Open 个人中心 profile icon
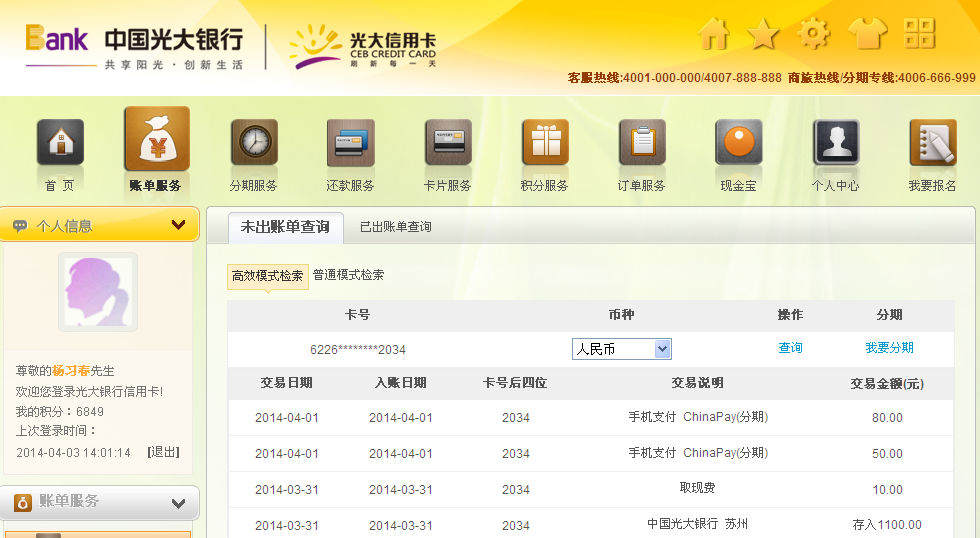 835,143
